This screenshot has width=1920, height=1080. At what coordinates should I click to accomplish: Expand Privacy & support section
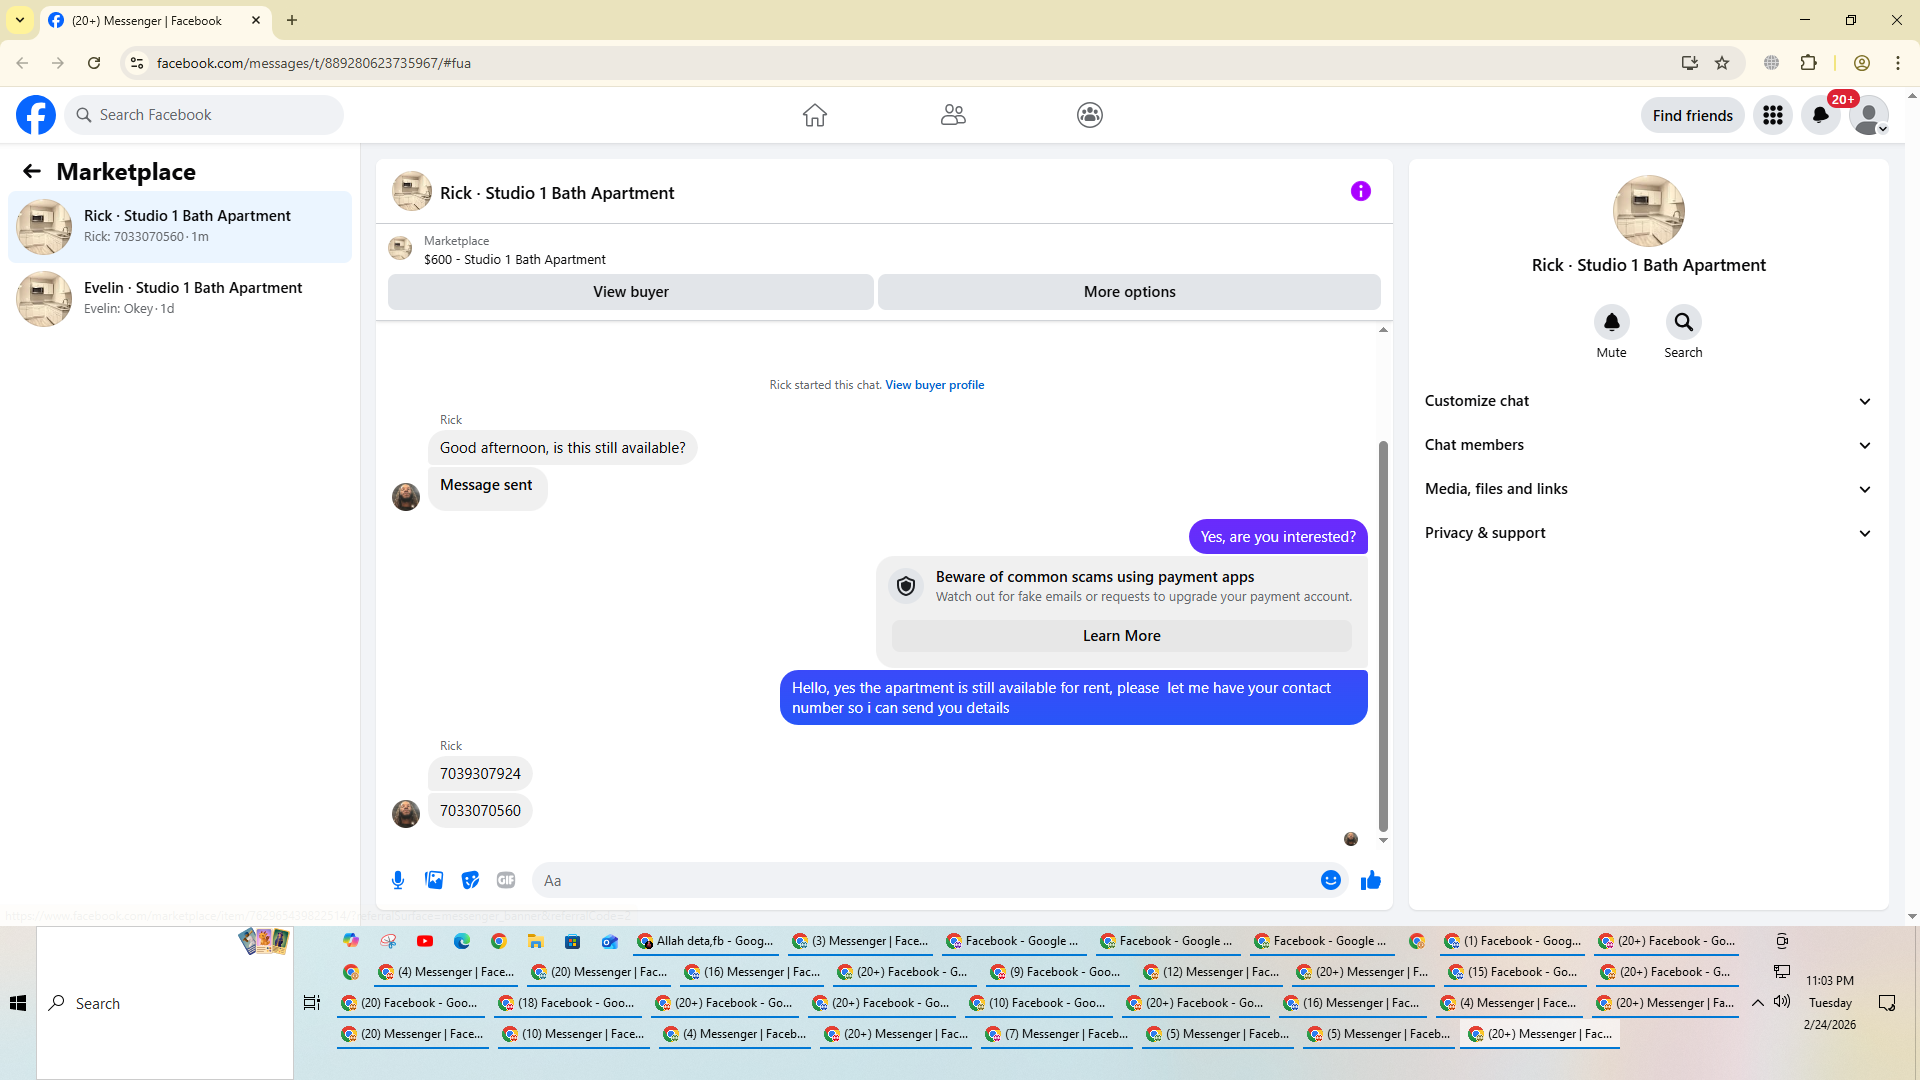coord(1648,533)
